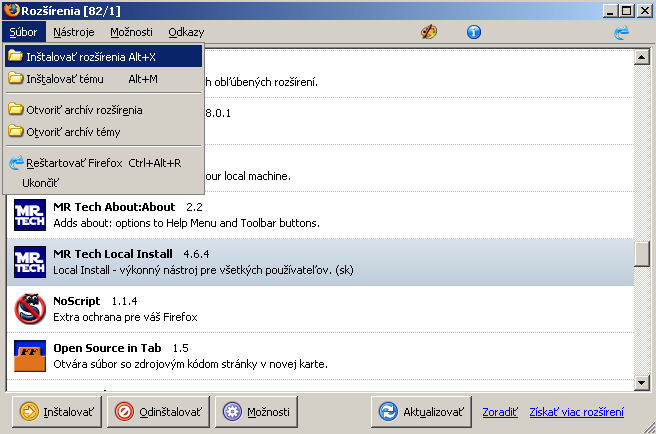Click blue arrow icon beside Reštartovať Firefox
Image resolution: width=656 pixels, height=434 pixels.
pos(16,163)
